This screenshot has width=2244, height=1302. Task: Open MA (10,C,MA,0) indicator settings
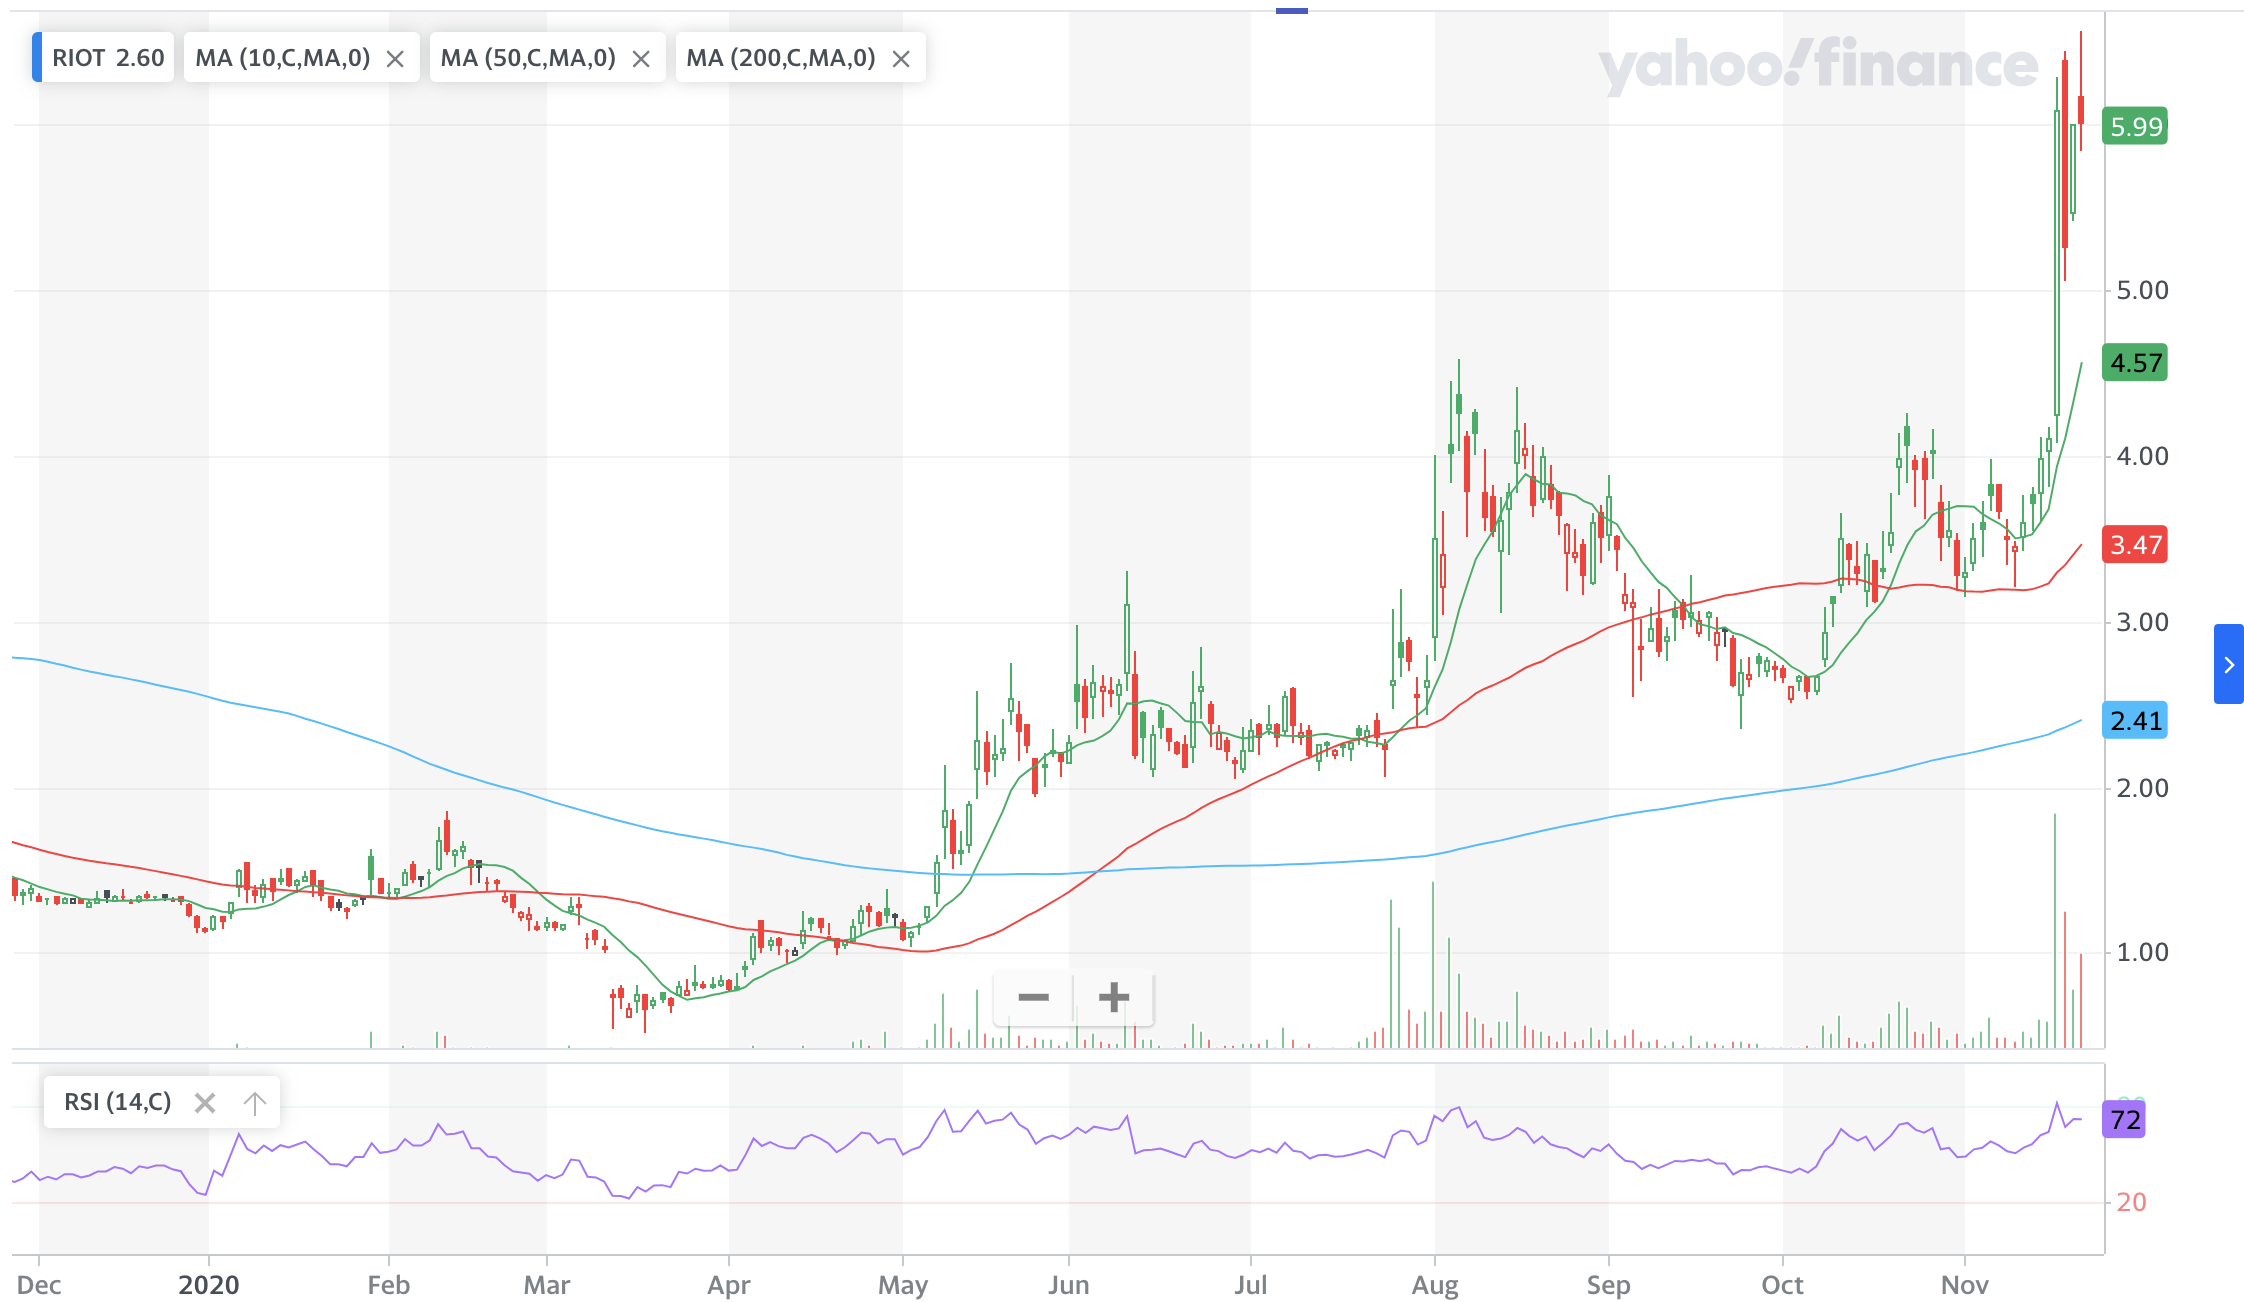click(282, 58)
